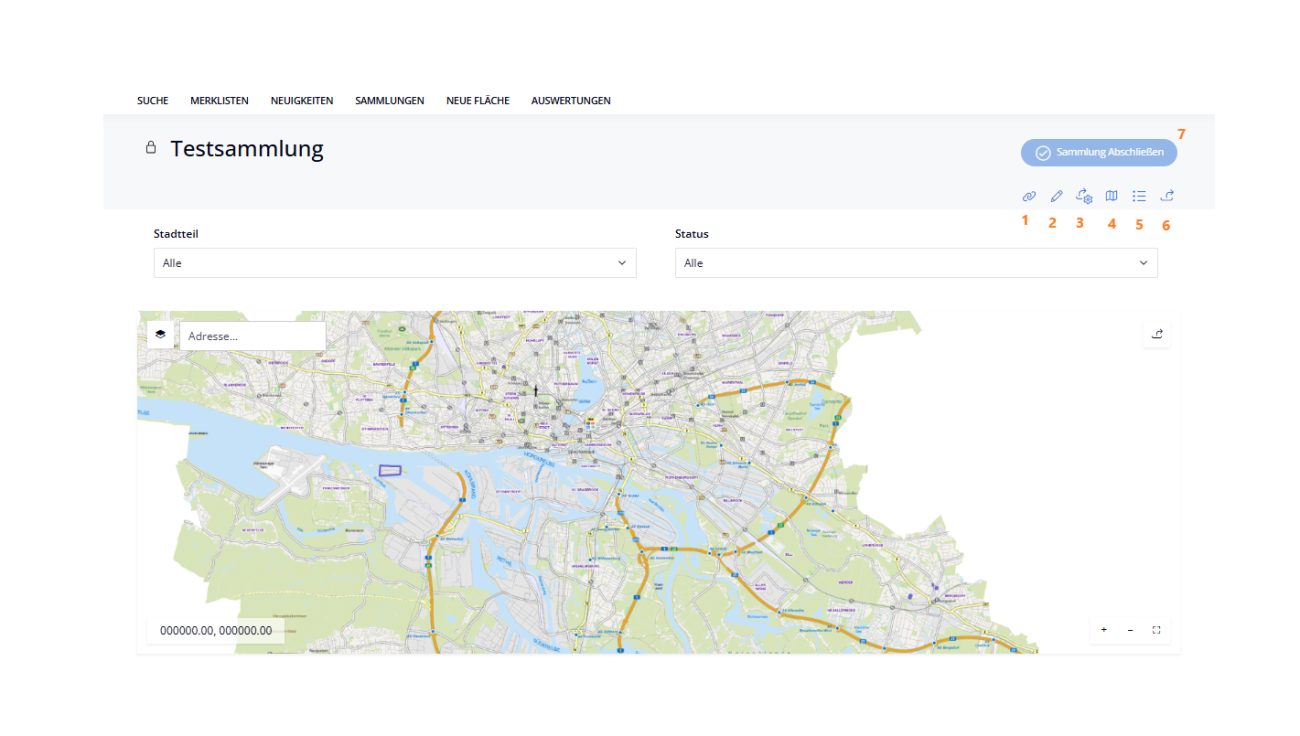The width and height of the screenshot is (1300, 736).
Task: Open the Stadtteil dropdown
Action: point(395,262)
